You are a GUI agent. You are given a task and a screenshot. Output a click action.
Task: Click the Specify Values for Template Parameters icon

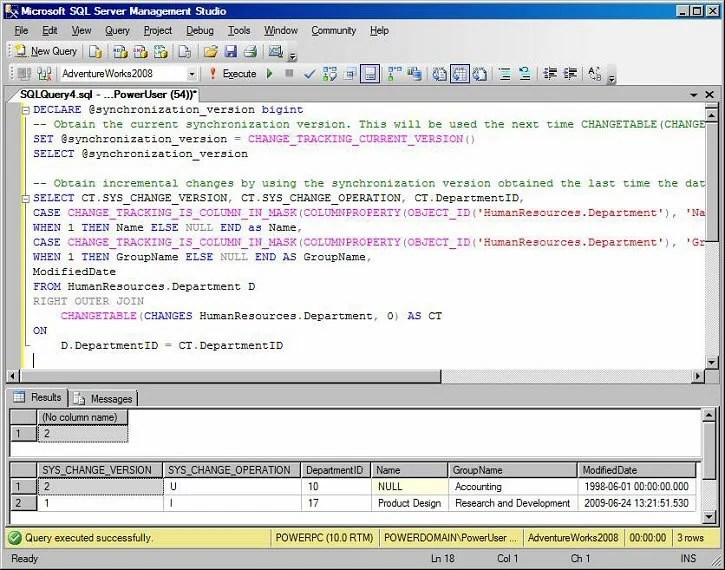(x=595, y=74)
